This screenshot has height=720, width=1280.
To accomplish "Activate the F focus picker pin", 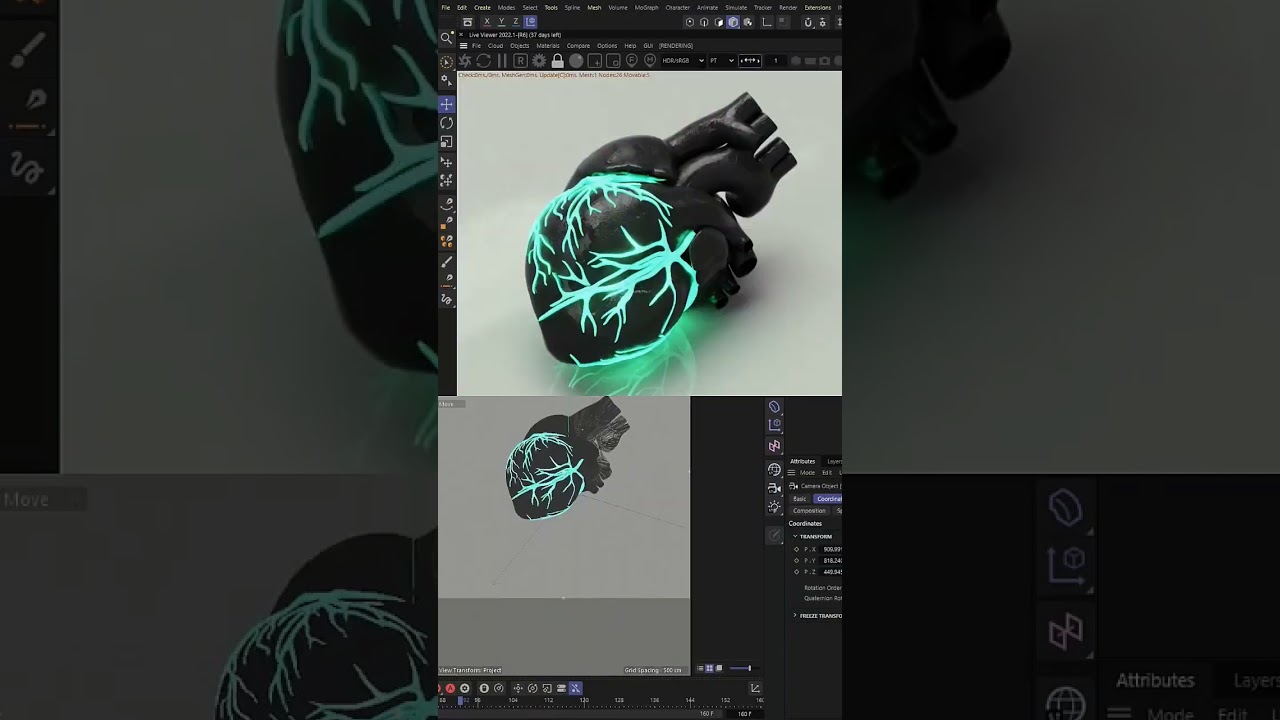I will [632, 60].
